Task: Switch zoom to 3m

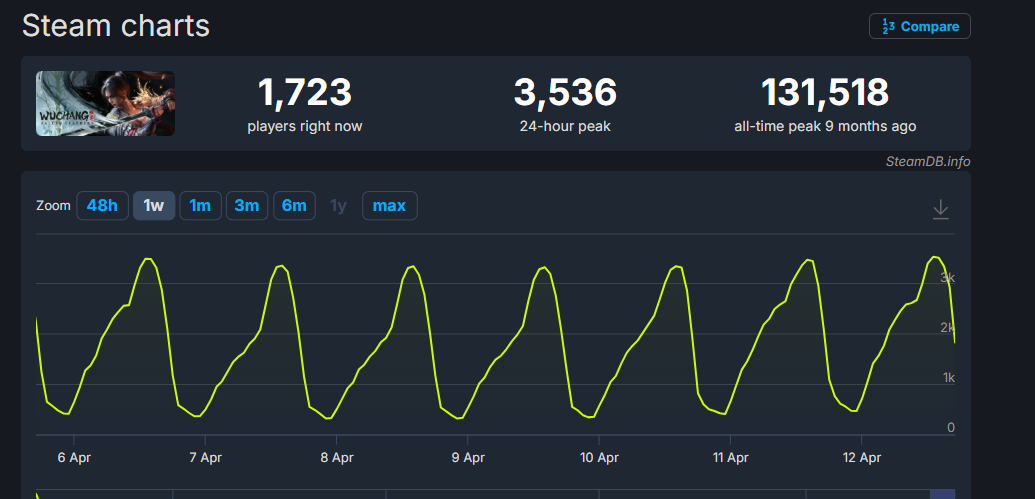Action: [x=247, y=205]
